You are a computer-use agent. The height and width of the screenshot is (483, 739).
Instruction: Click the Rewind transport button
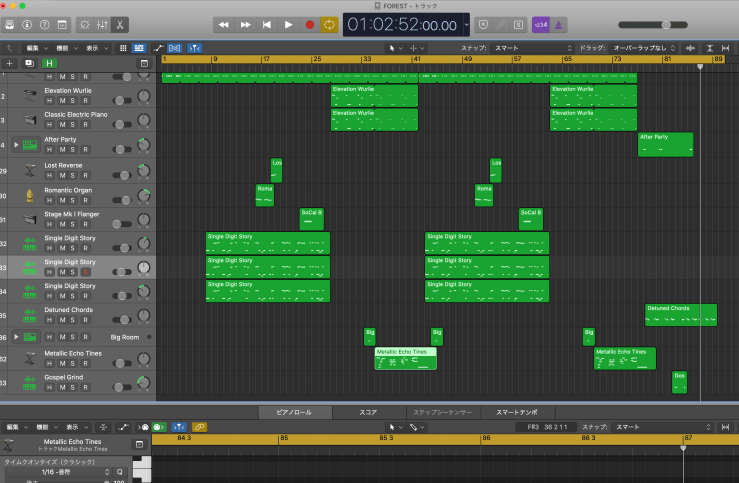(224, 24)
